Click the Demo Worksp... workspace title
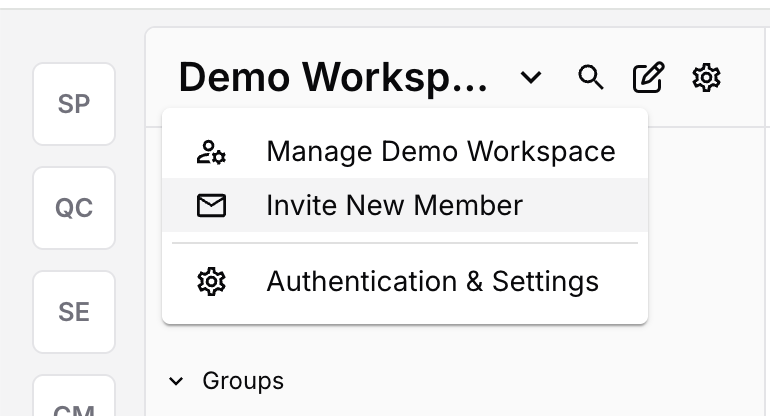This screenshot has width=770, height=416. 333,77
